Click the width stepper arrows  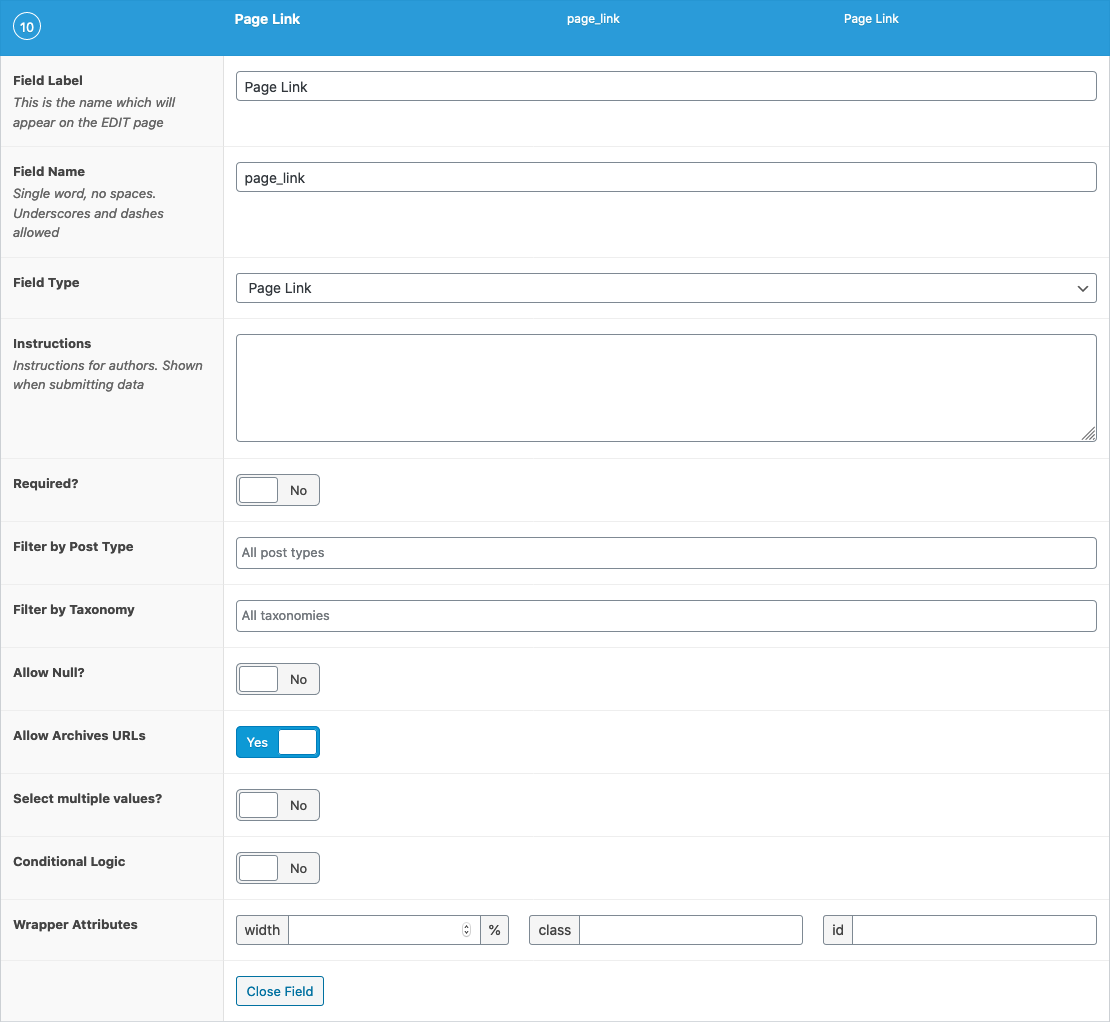click(466, 931)
